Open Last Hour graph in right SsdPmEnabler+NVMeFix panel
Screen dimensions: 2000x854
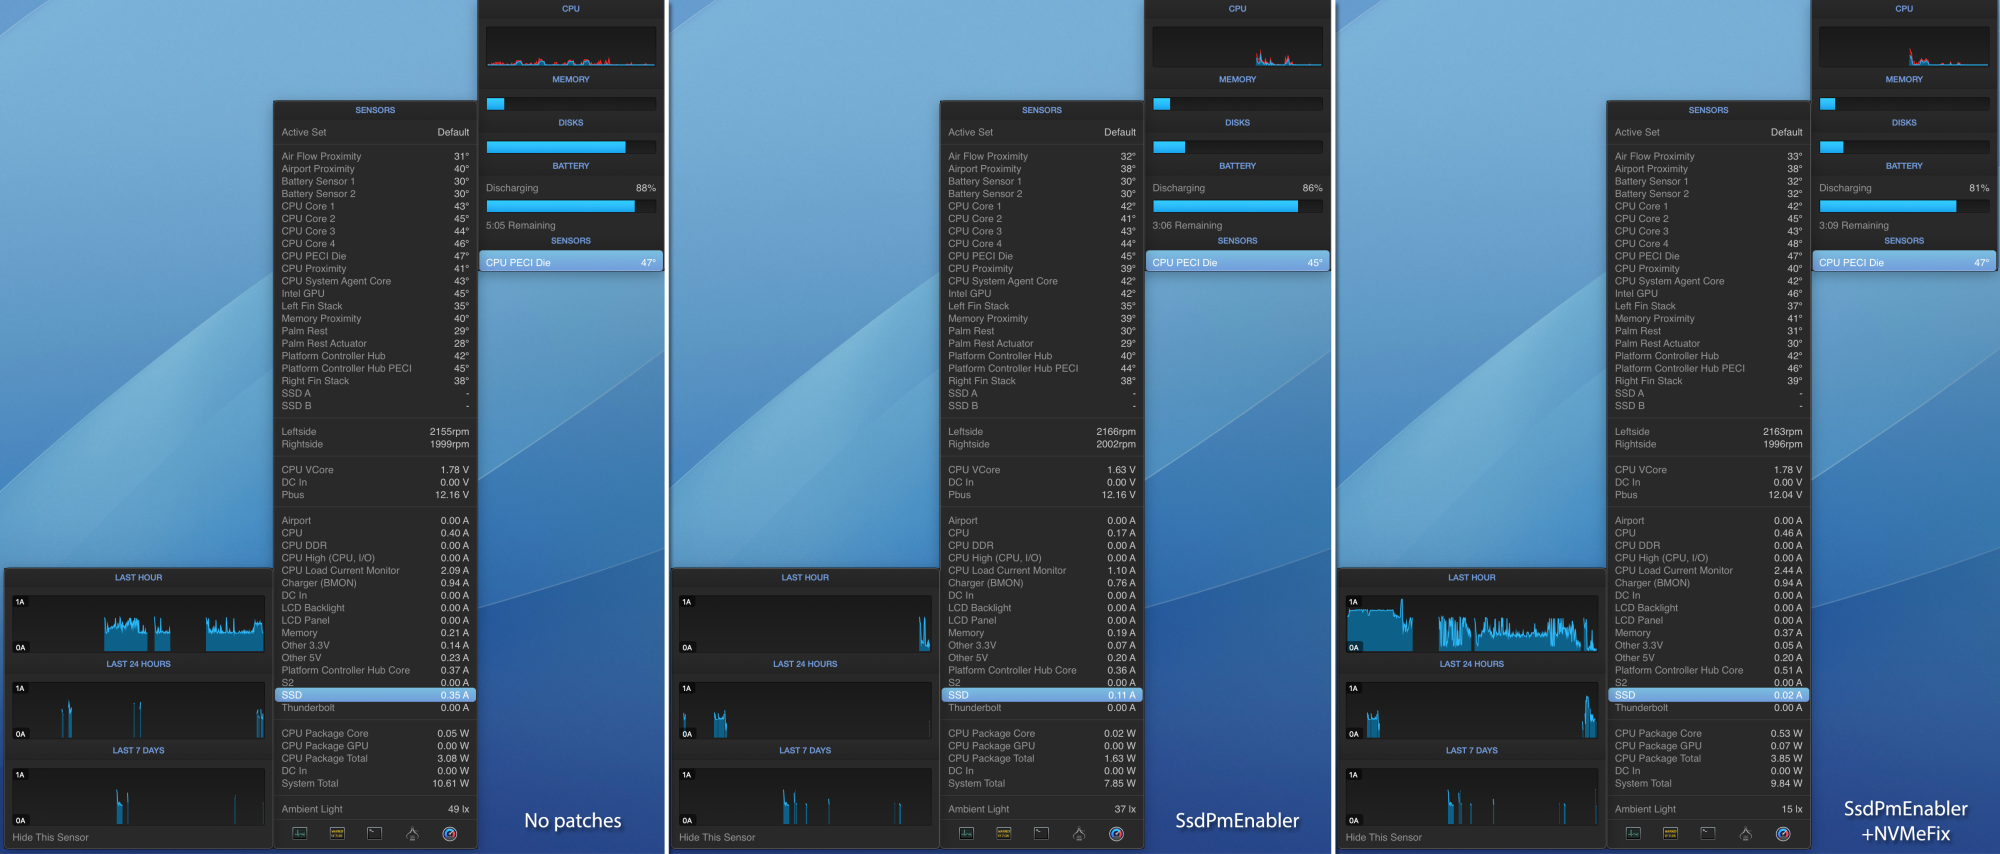tap(1472, 624)
